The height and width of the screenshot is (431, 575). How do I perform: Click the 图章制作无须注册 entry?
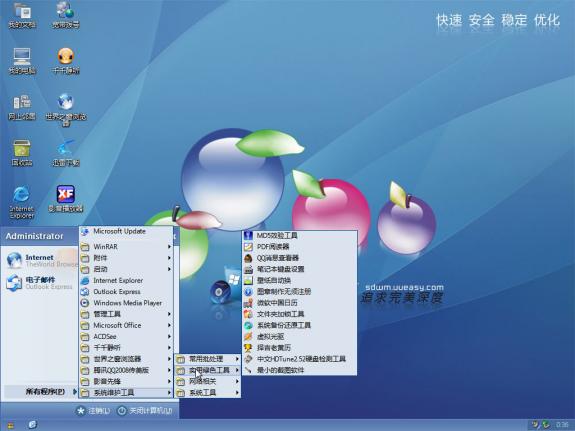299,292
